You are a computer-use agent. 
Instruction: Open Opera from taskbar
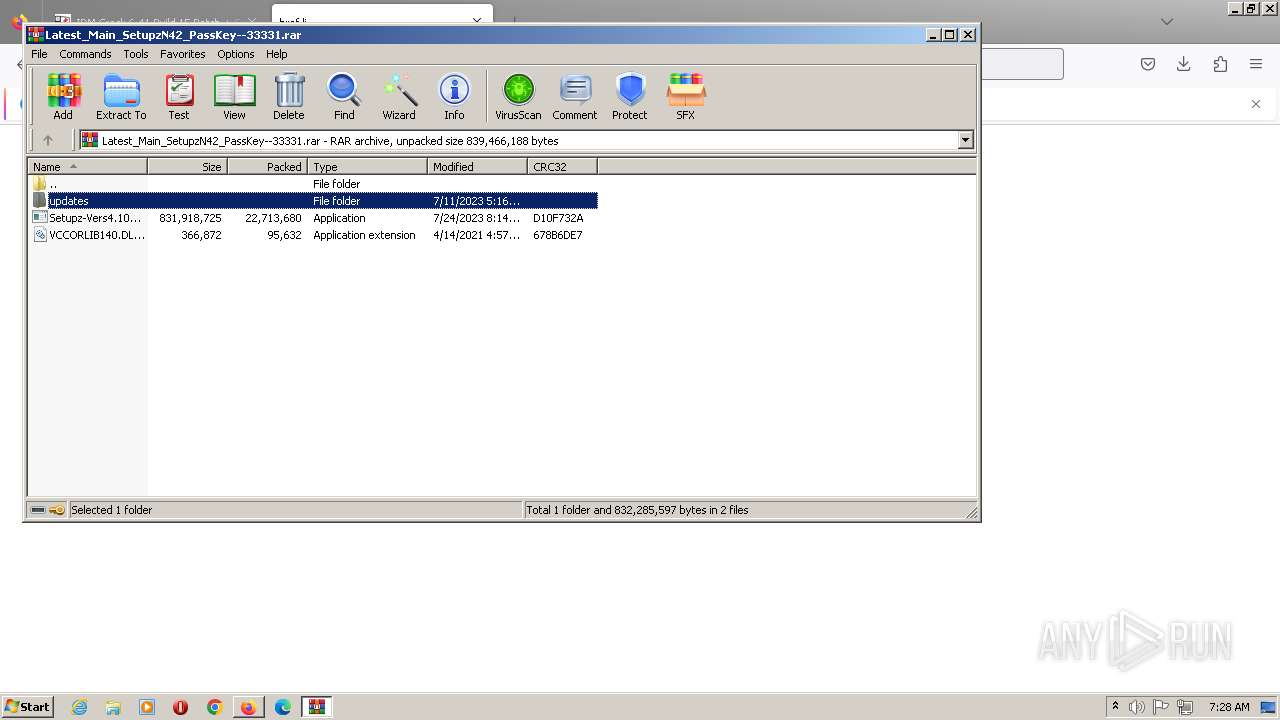click(181, 707)
